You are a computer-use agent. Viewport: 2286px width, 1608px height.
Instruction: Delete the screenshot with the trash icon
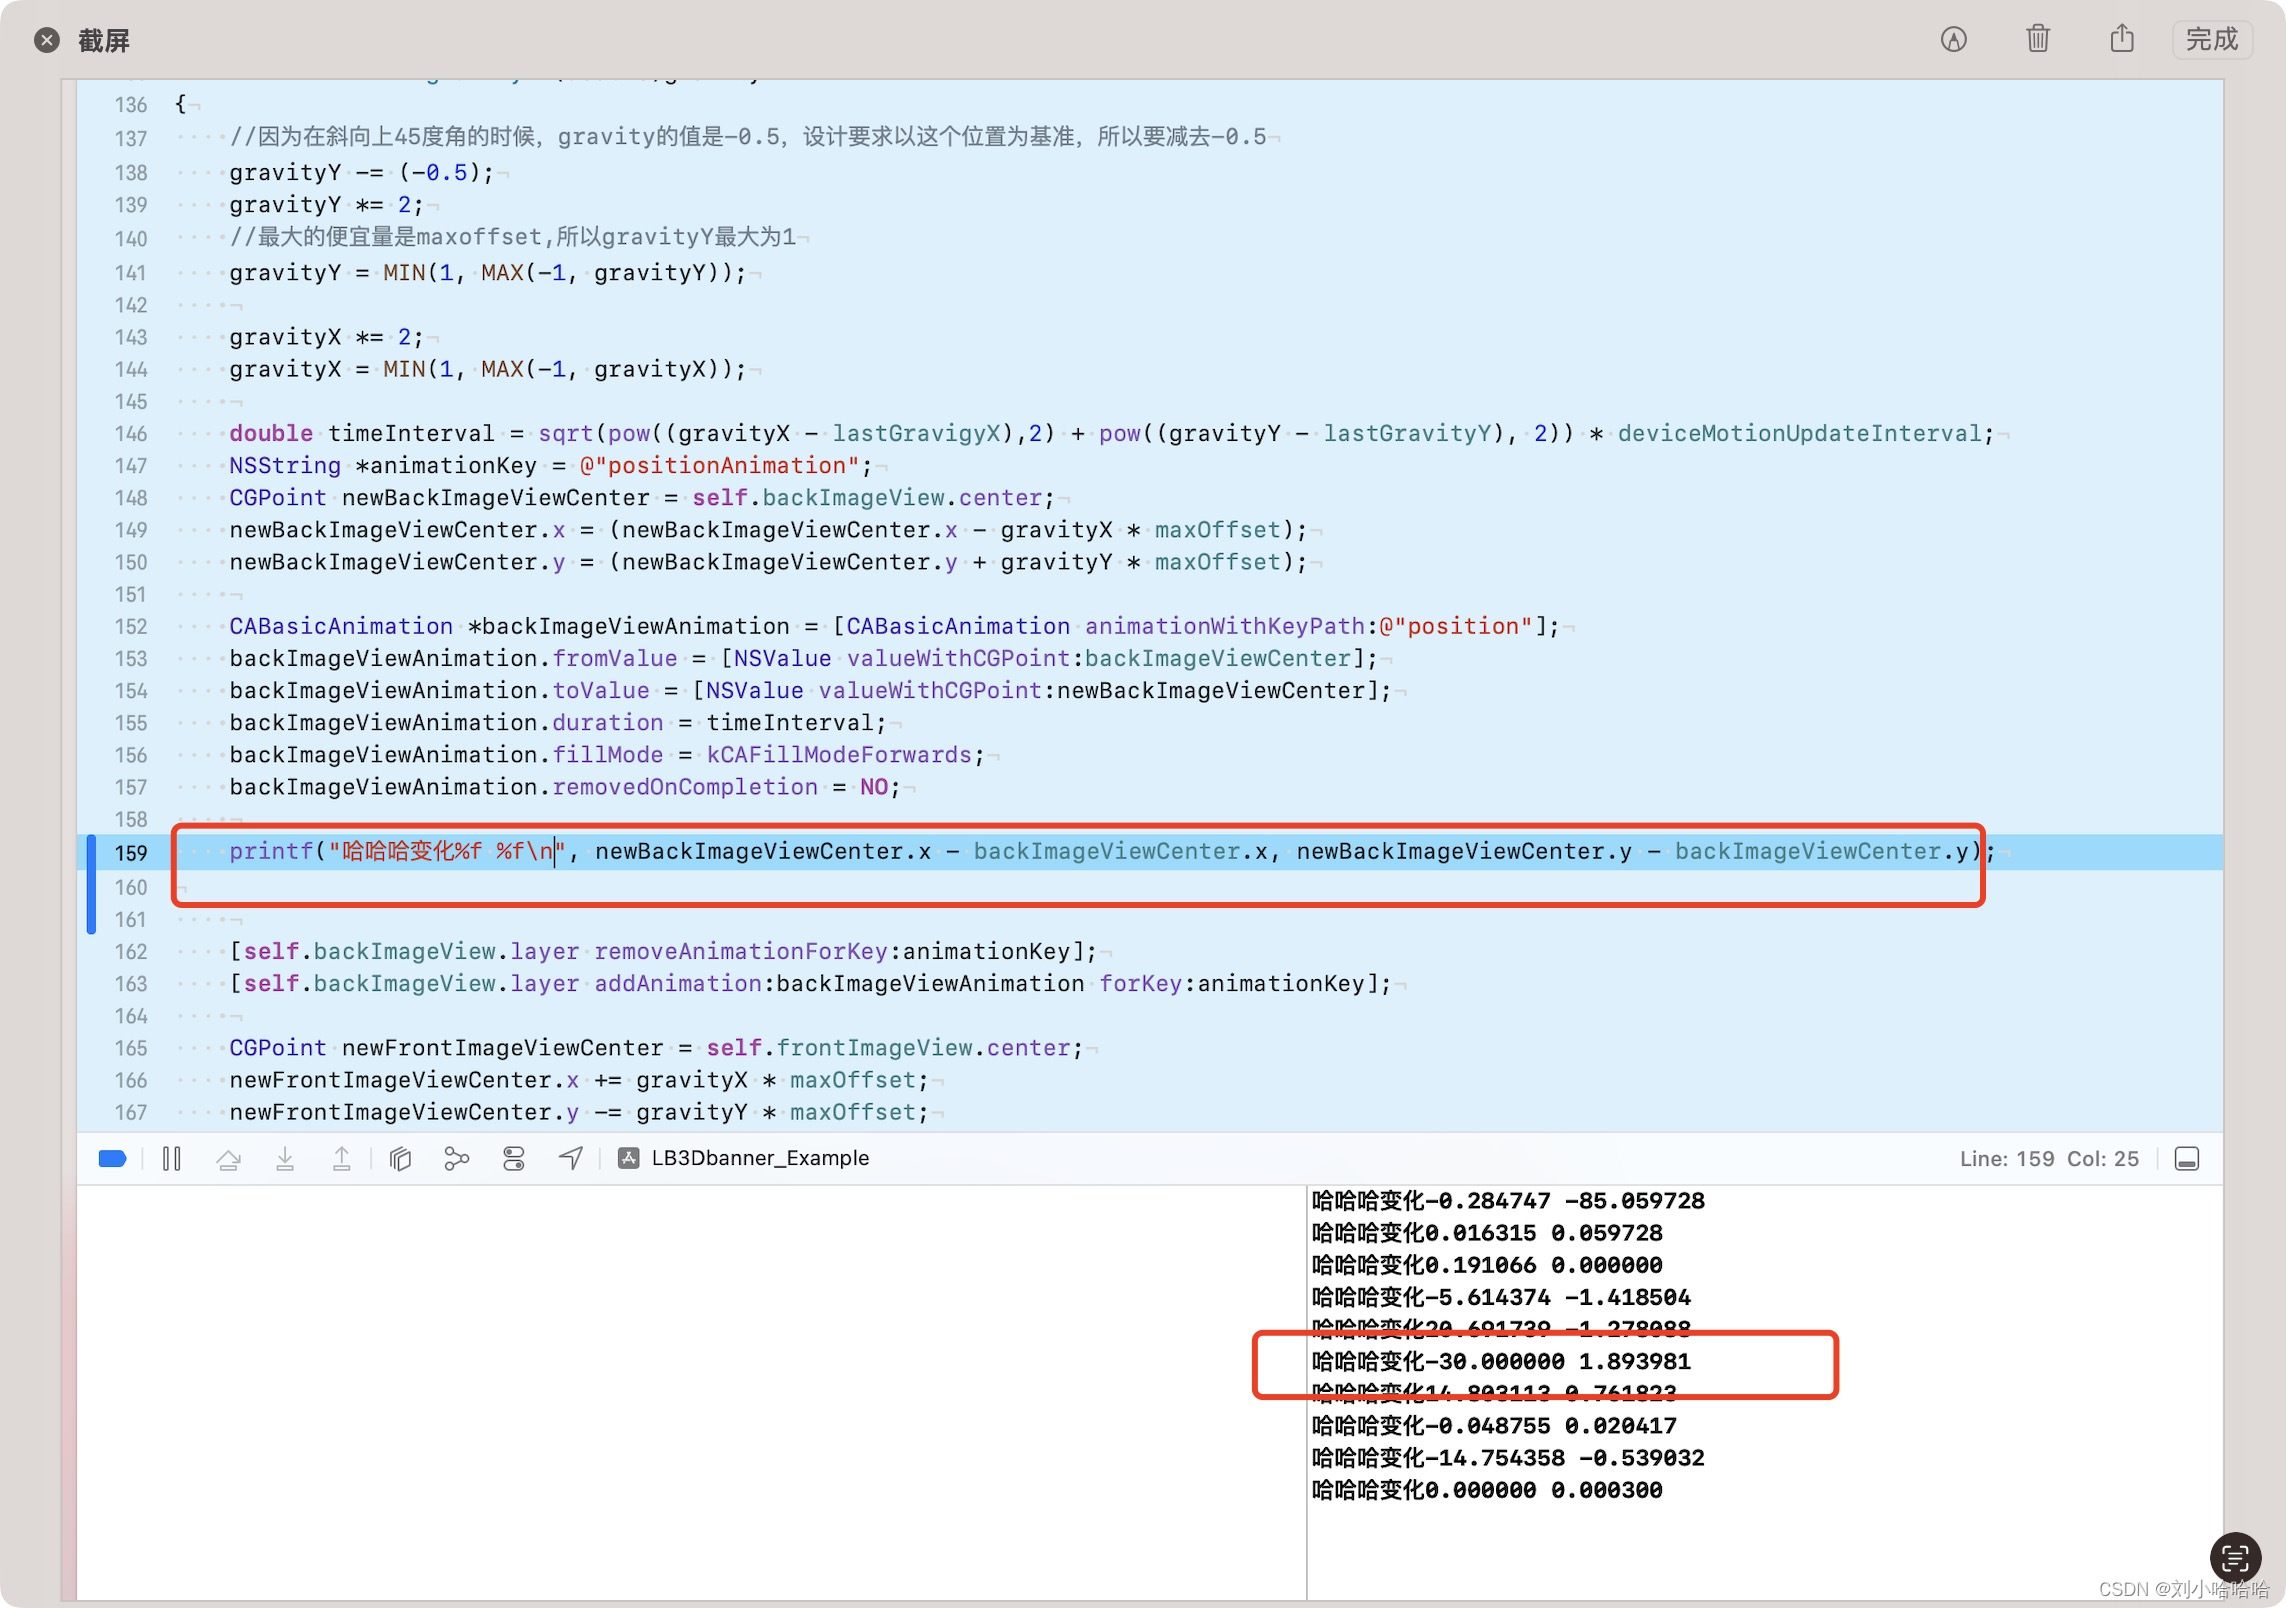[x=2037, y=39]
